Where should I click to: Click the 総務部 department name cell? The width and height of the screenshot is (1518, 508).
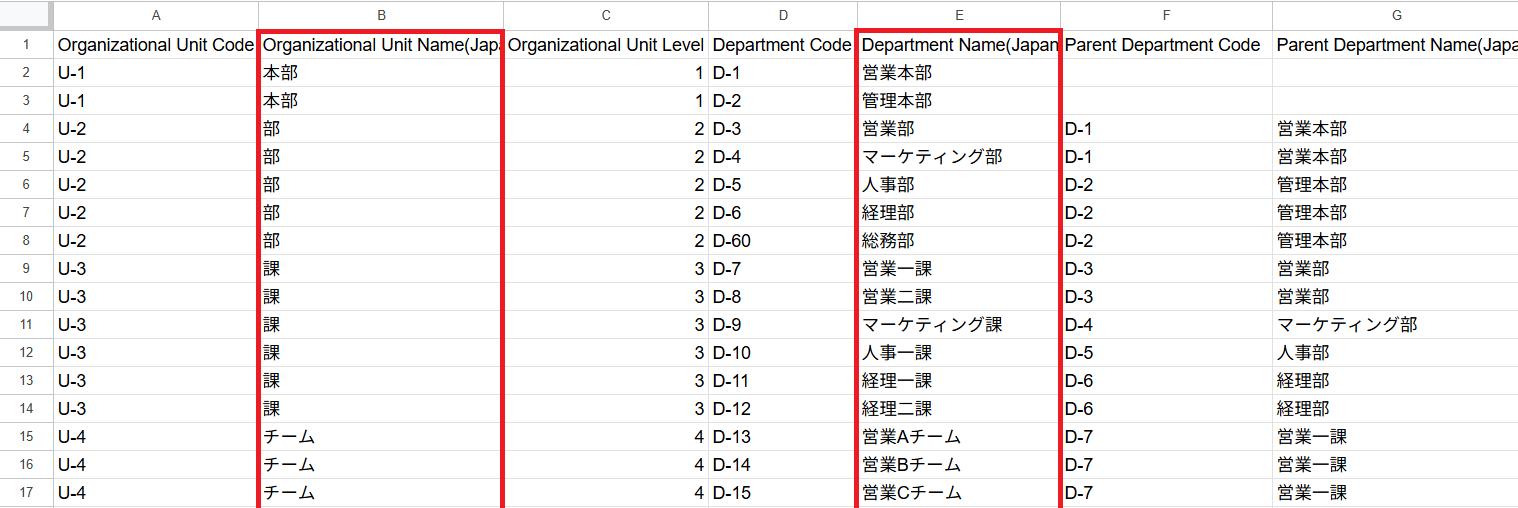click(959, 241)
